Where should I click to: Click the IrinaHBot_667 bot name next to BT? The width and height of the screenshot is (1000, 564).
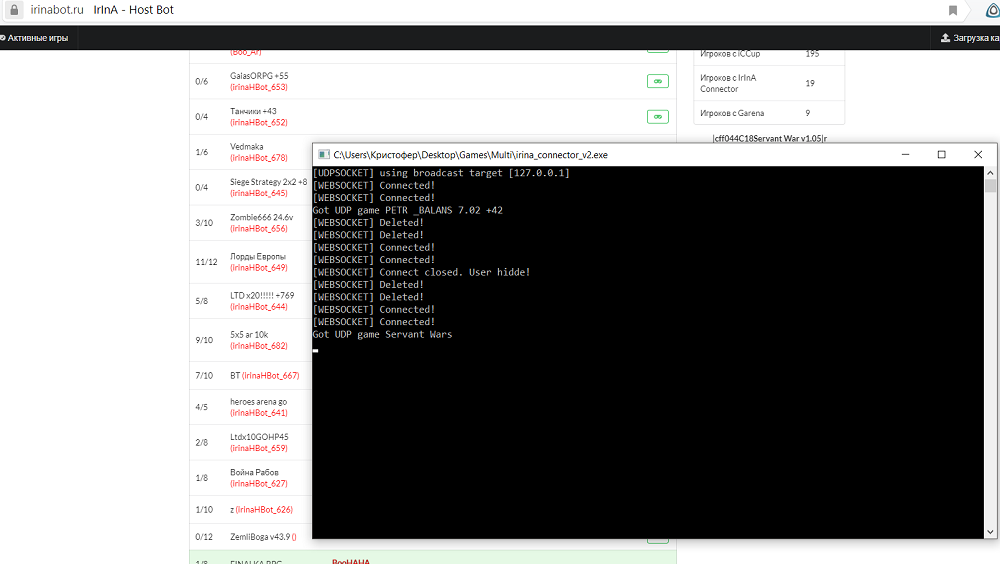pyautogui.click(x=270, y=376)
